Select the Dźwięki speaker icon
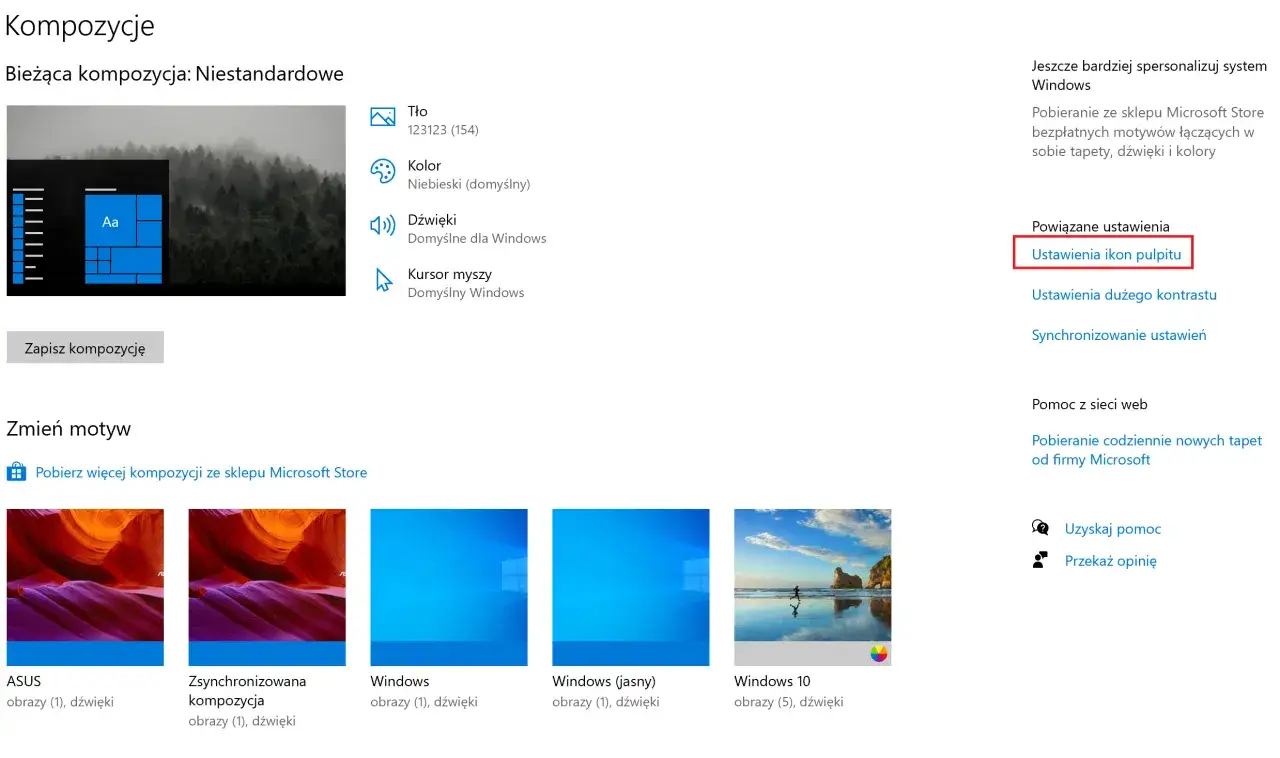This screenshot has width=1280, height=758. coord(383,225)
